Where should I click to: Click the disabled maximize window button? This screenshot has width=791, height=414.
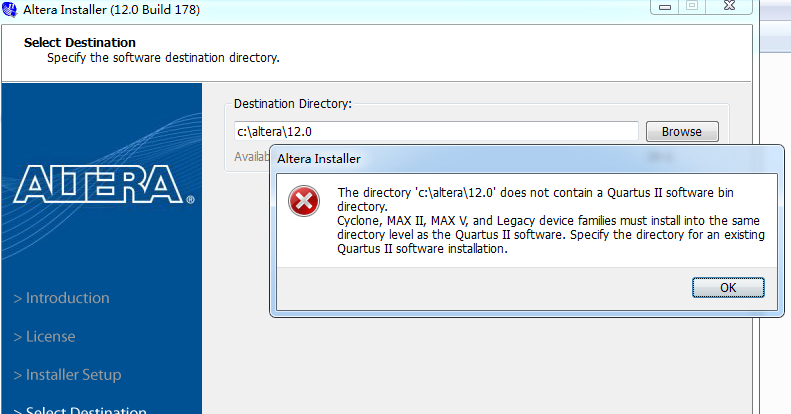point(692,6)
